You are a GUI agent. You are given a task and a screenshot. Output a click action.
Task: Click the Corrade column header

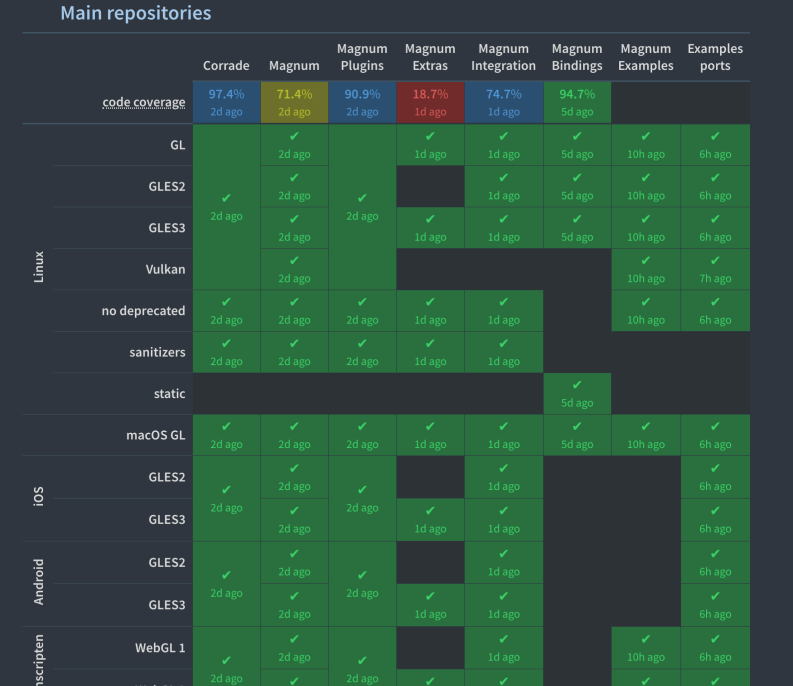226,66
